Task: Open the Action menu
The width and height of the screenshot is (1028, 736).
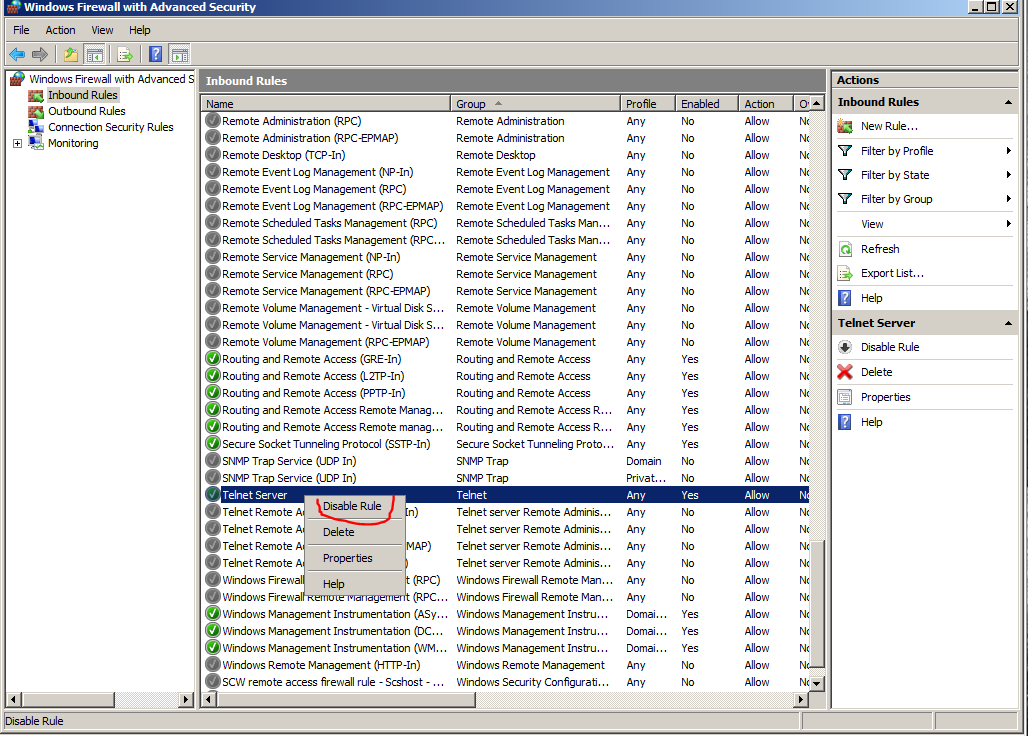Action: click(60, 30)
